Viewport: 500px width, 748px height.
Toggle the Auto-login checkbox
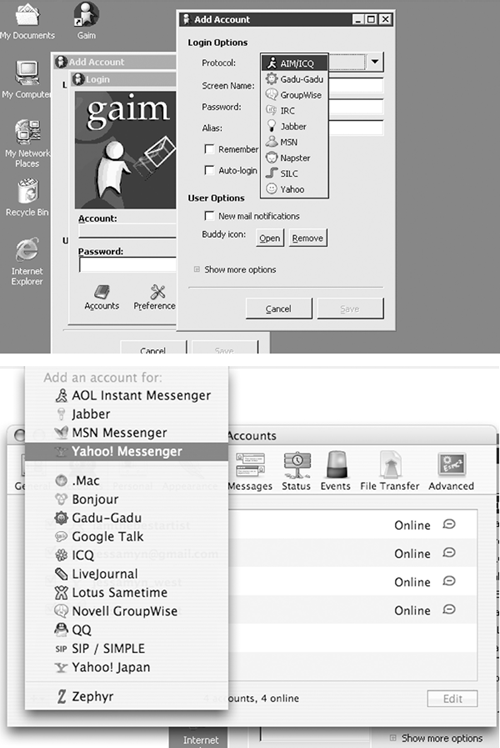click(209, 170)
